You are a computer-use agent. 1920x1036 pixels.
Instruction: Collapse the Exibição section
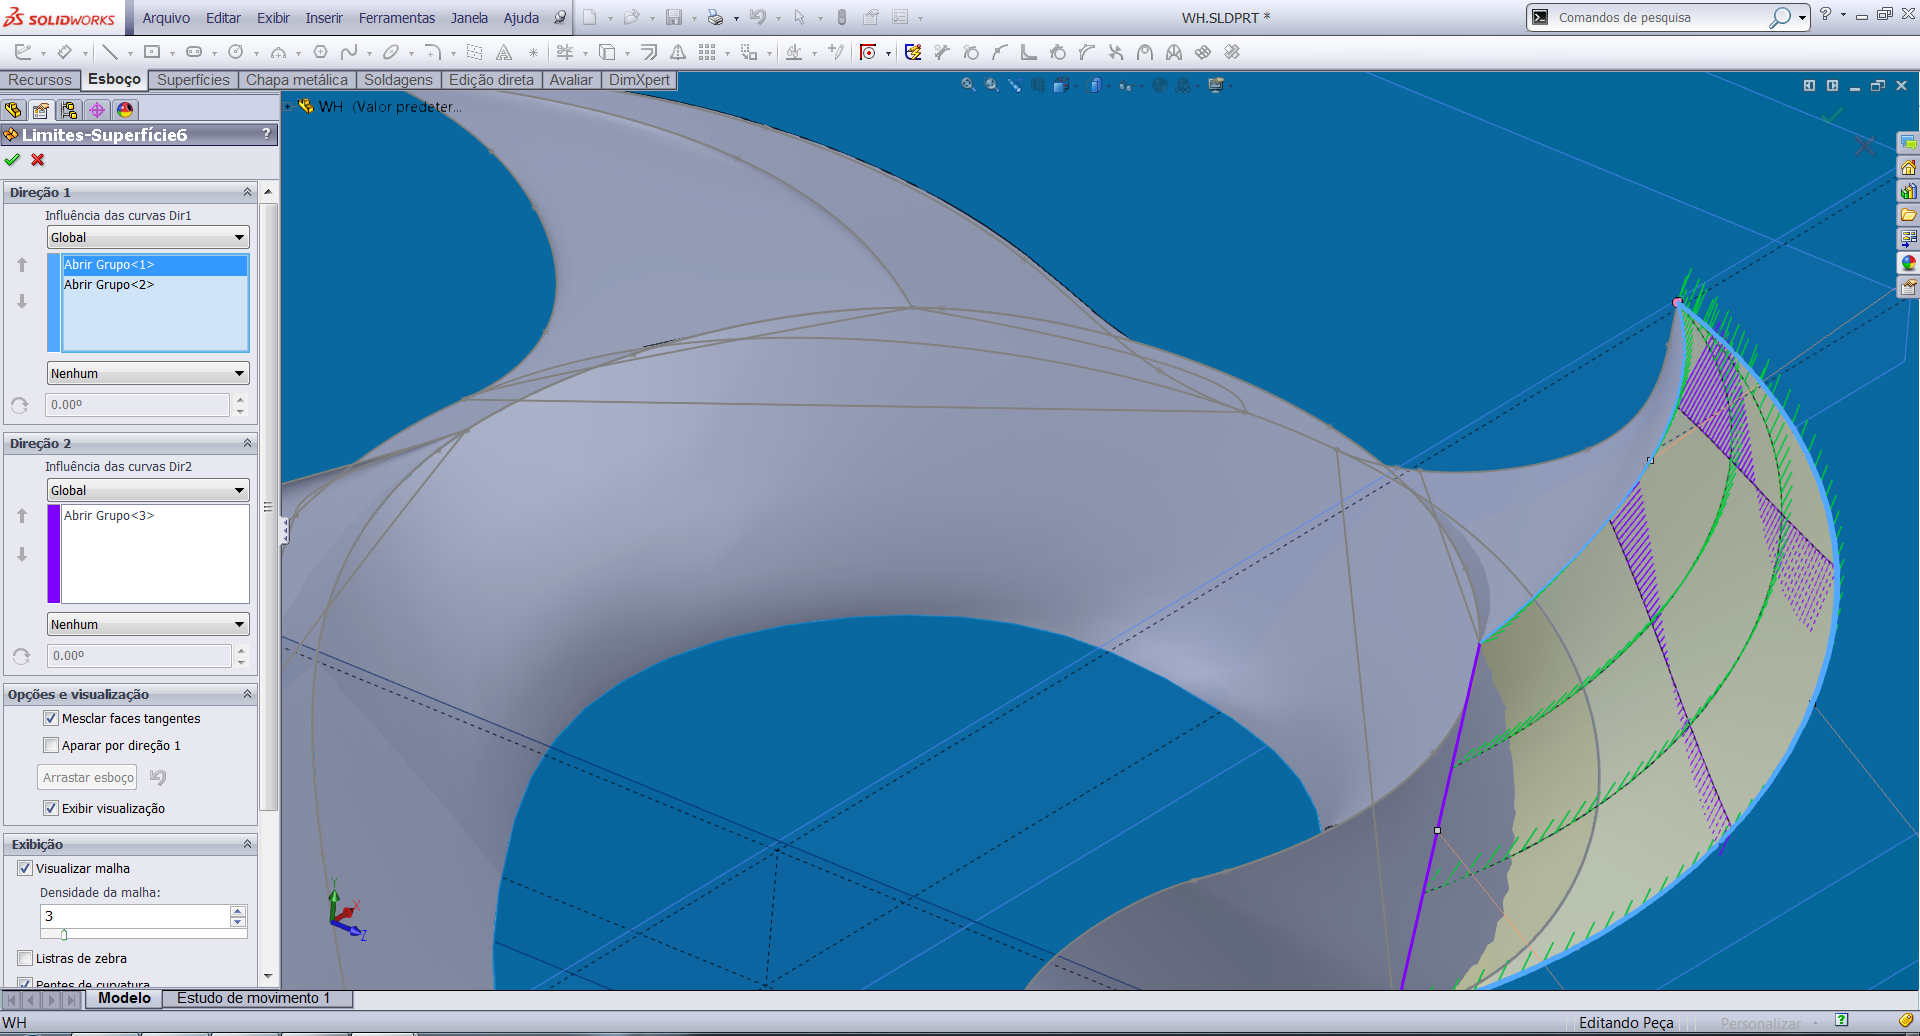(247, 845)
